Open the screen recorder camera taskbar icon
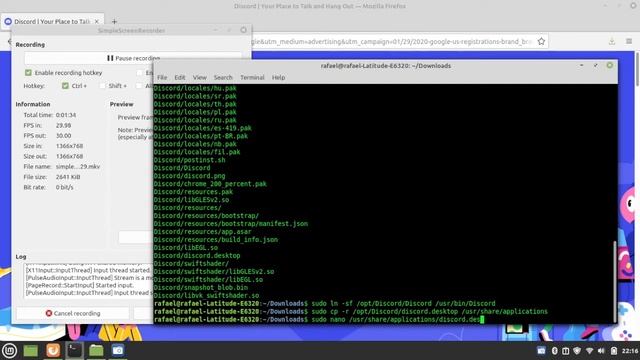Image resolution: width=640 pixels, height=360 pixels. (118, 350)
